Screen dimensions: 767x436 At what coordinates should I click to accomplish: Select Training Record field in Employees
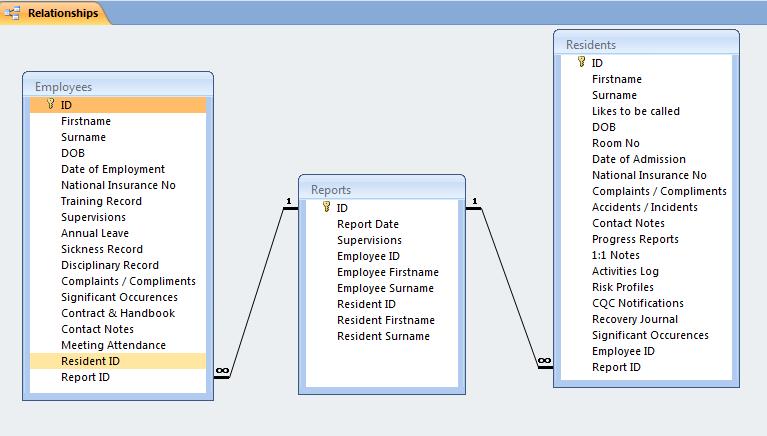101,201
